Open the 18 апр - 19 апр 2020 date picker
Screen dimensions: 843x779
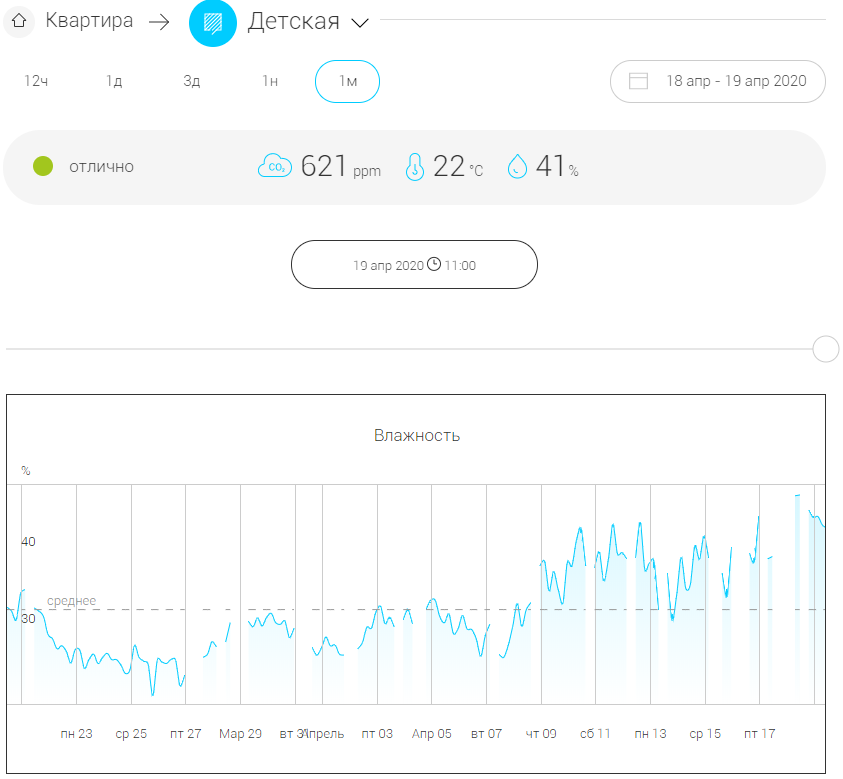click(x=734, y=81)
